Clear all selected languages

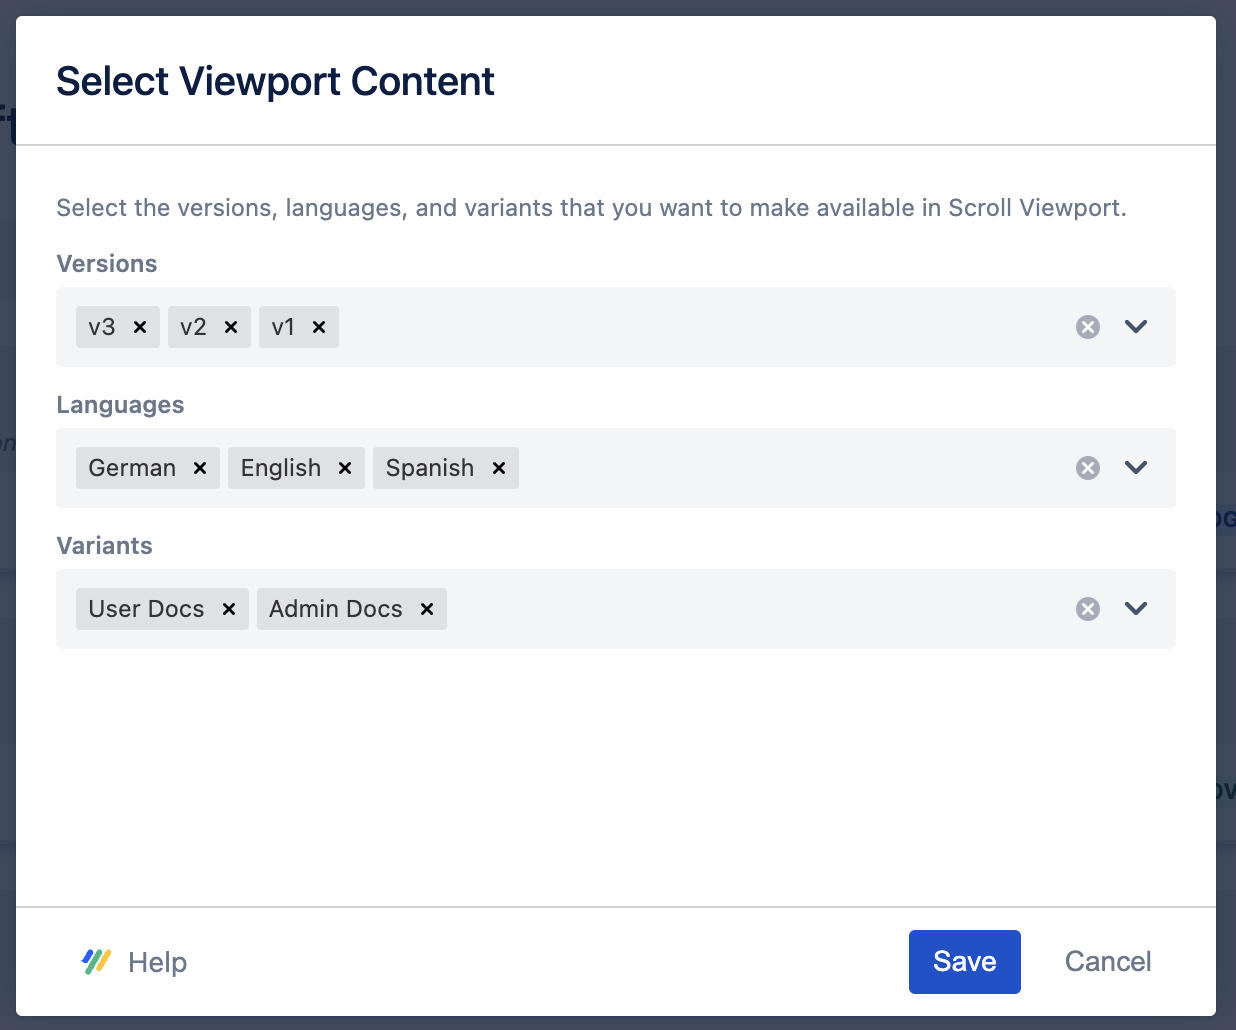point(1088,468)
